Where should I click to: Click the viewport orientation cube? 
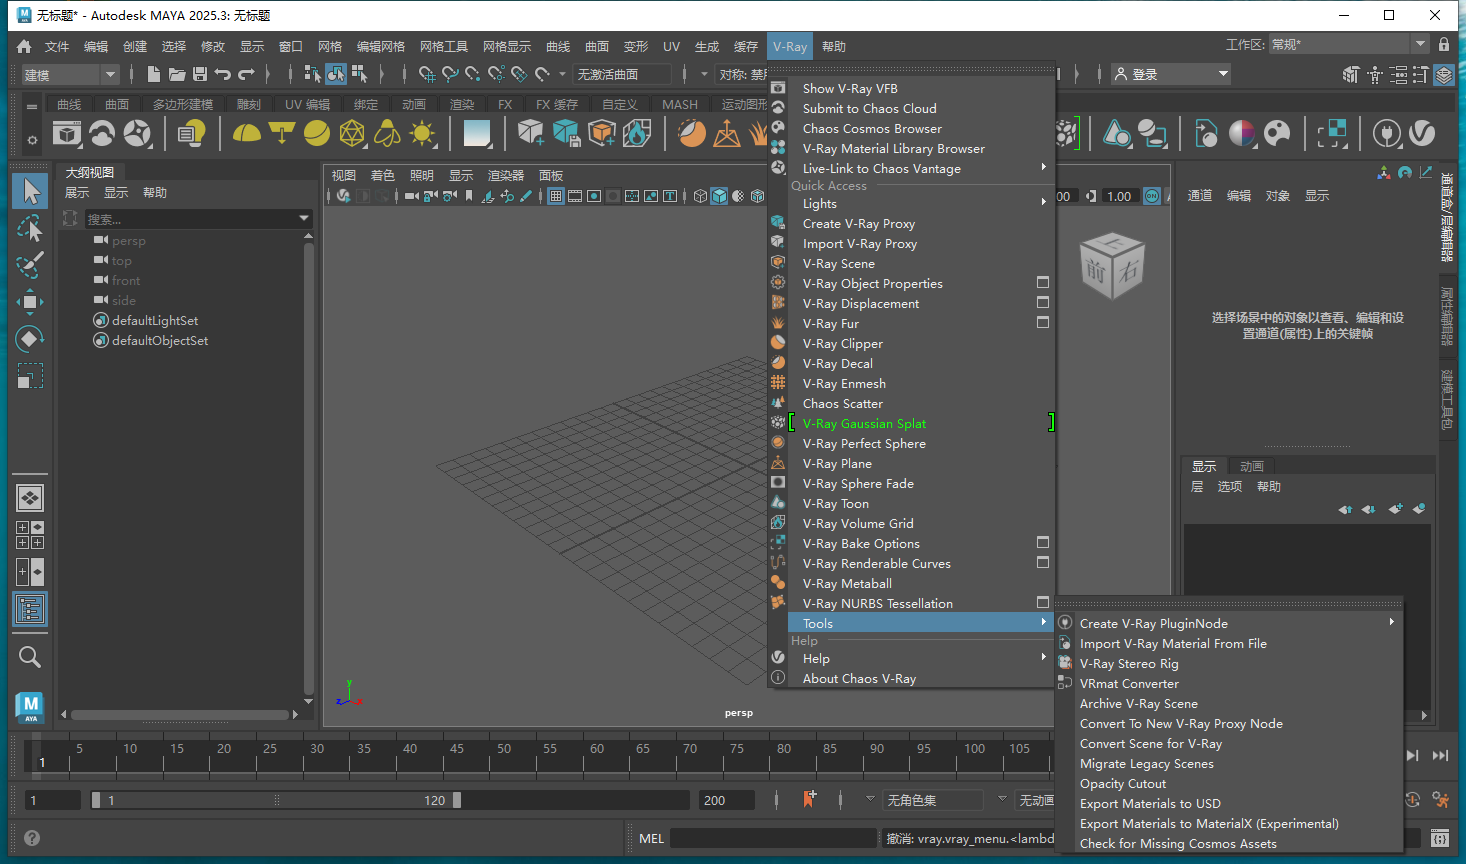(x=1111, y=267)
